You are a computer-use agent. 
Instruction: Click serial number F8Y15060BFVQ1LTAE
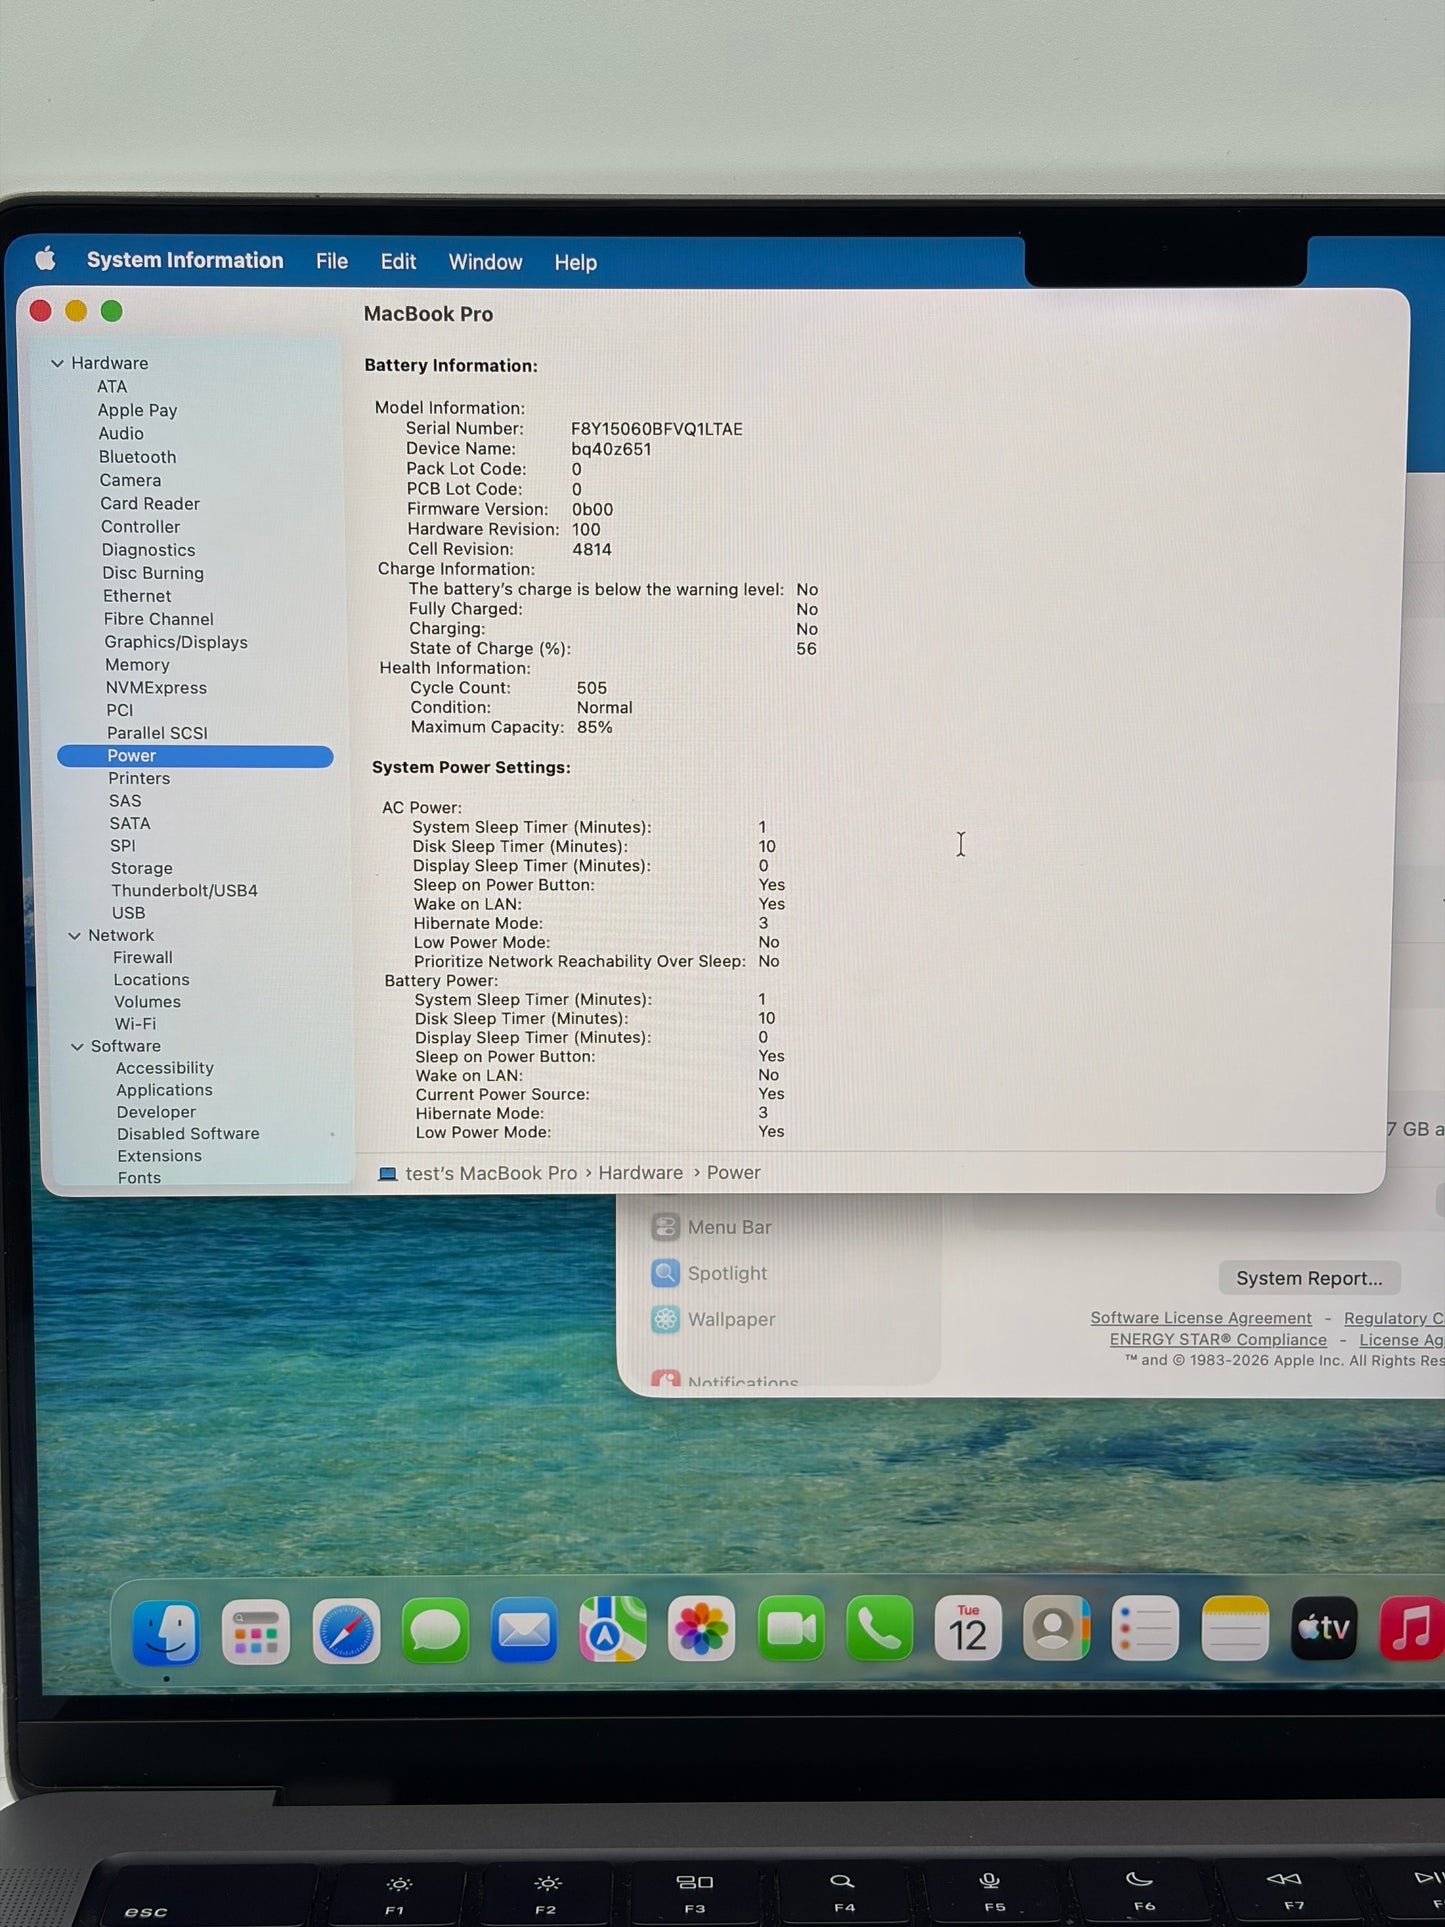point(657,429)
